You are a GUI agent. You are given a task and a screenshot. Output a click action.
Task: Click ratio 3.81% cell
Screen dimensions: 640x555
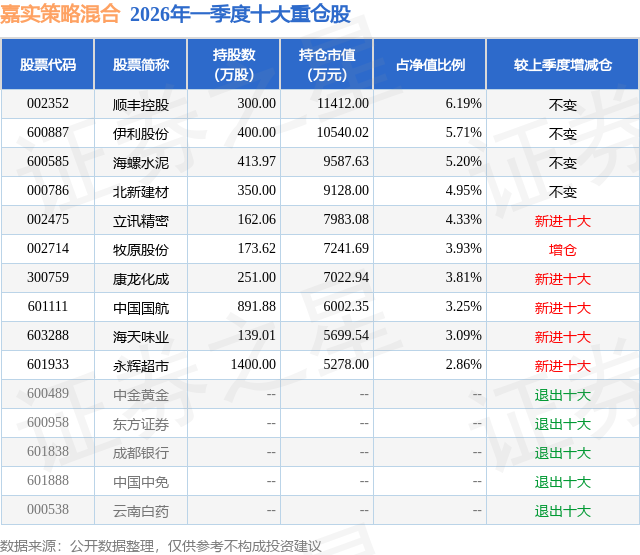click(463, 278)
